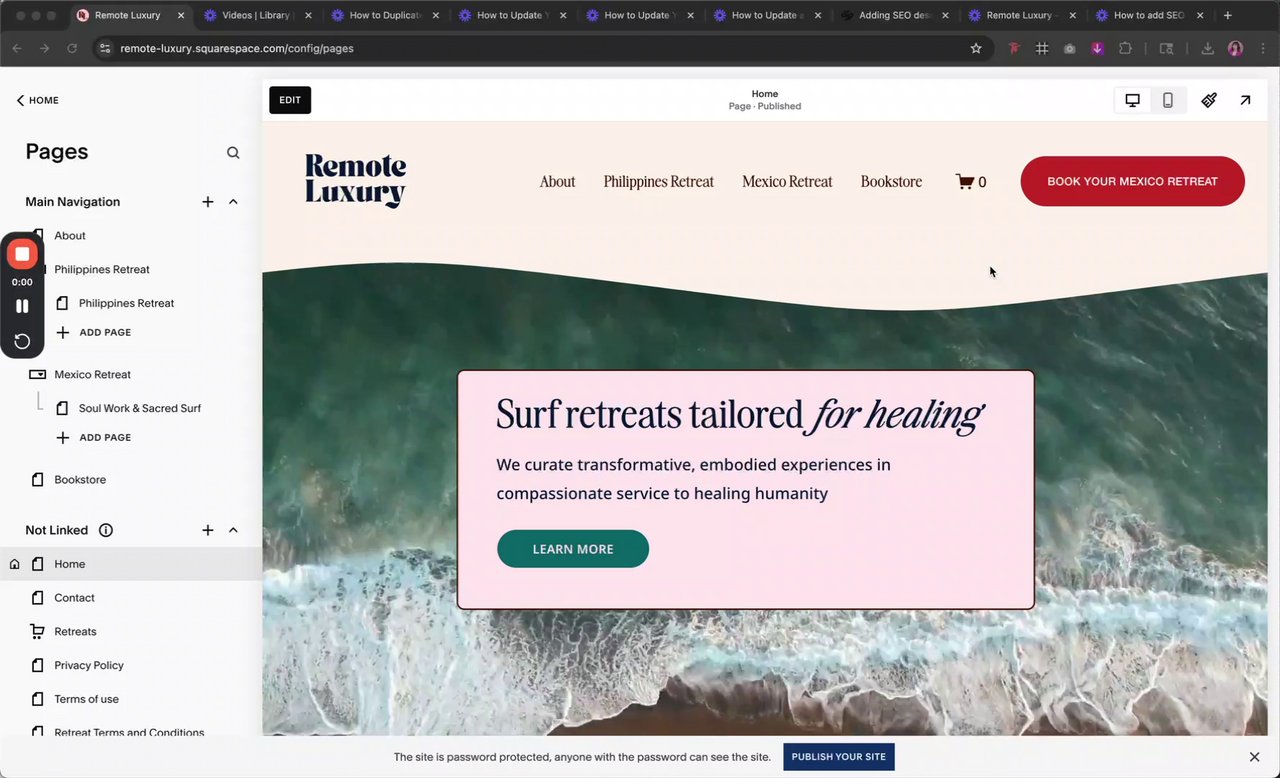Open Bookstore in site navigation
Image resolution: width=1280 pixels, height=778 pixels.
point(891,182)
